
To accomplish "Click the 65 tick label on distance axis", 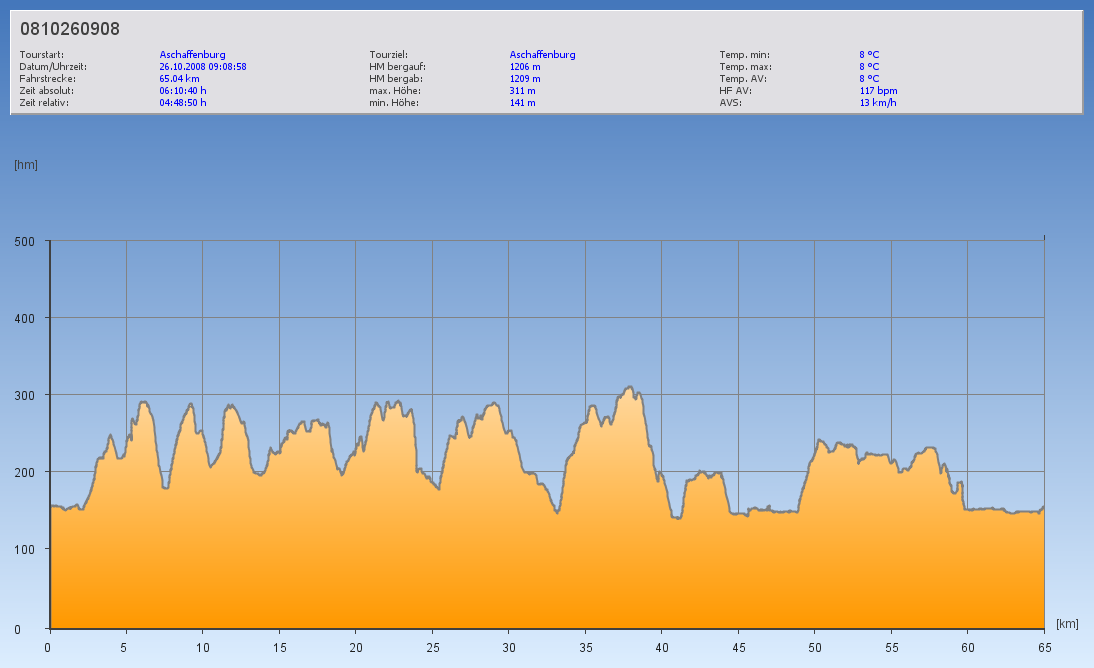I will click(x=1044, y=647).
